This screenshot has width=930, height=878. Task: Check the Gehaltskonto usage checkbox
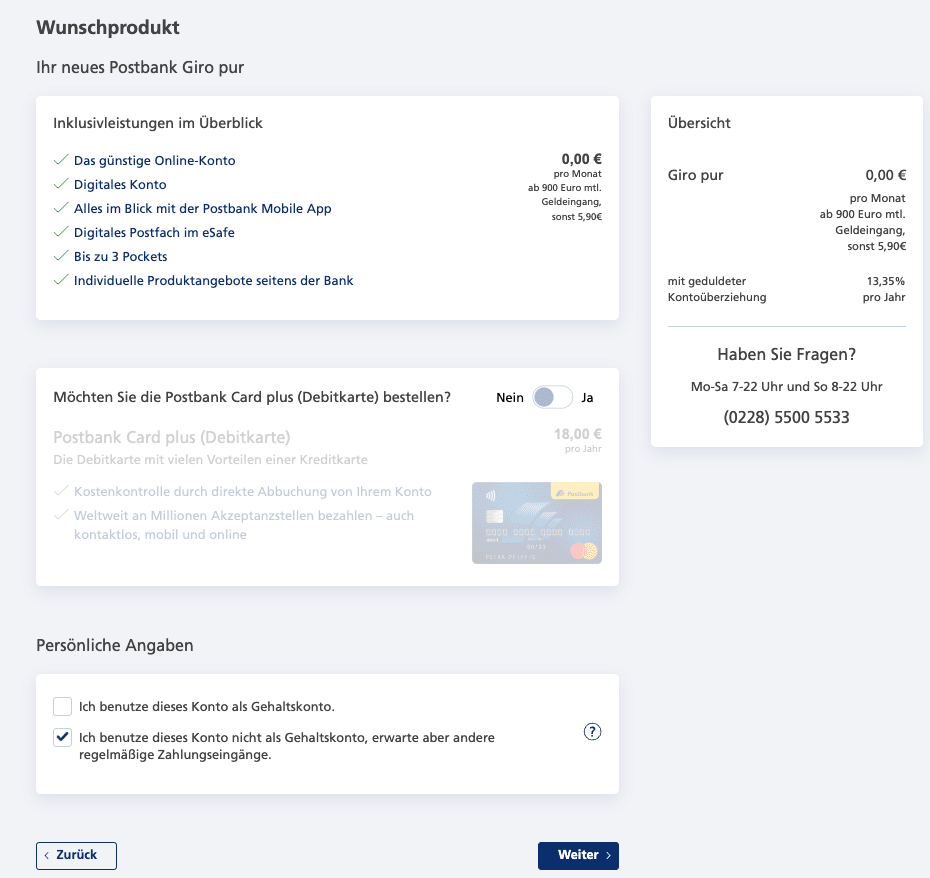[62, 707]
